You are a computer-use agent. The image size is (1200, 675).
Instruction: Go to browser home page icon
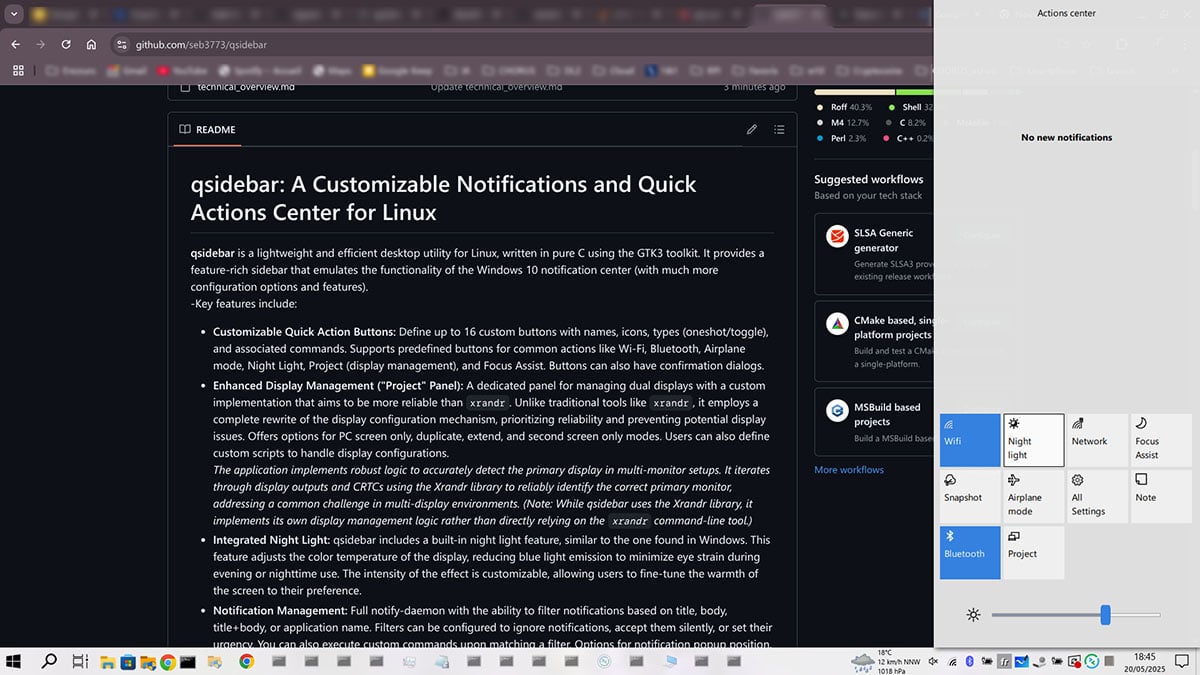(x=91, y=45)
